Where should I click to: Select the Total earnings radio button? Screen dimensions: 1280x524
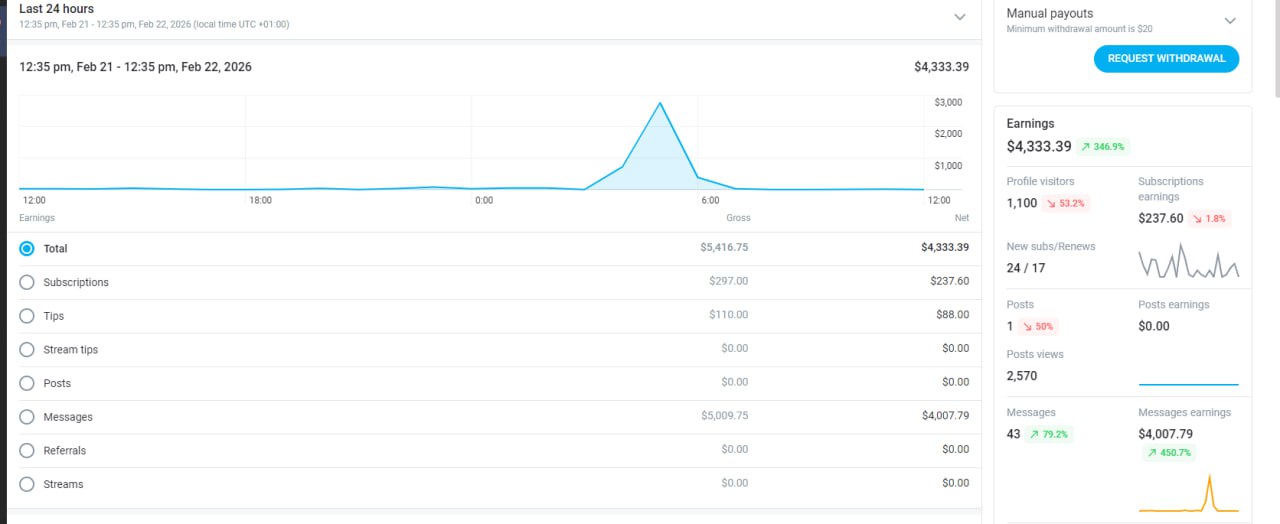pos(27,248)
